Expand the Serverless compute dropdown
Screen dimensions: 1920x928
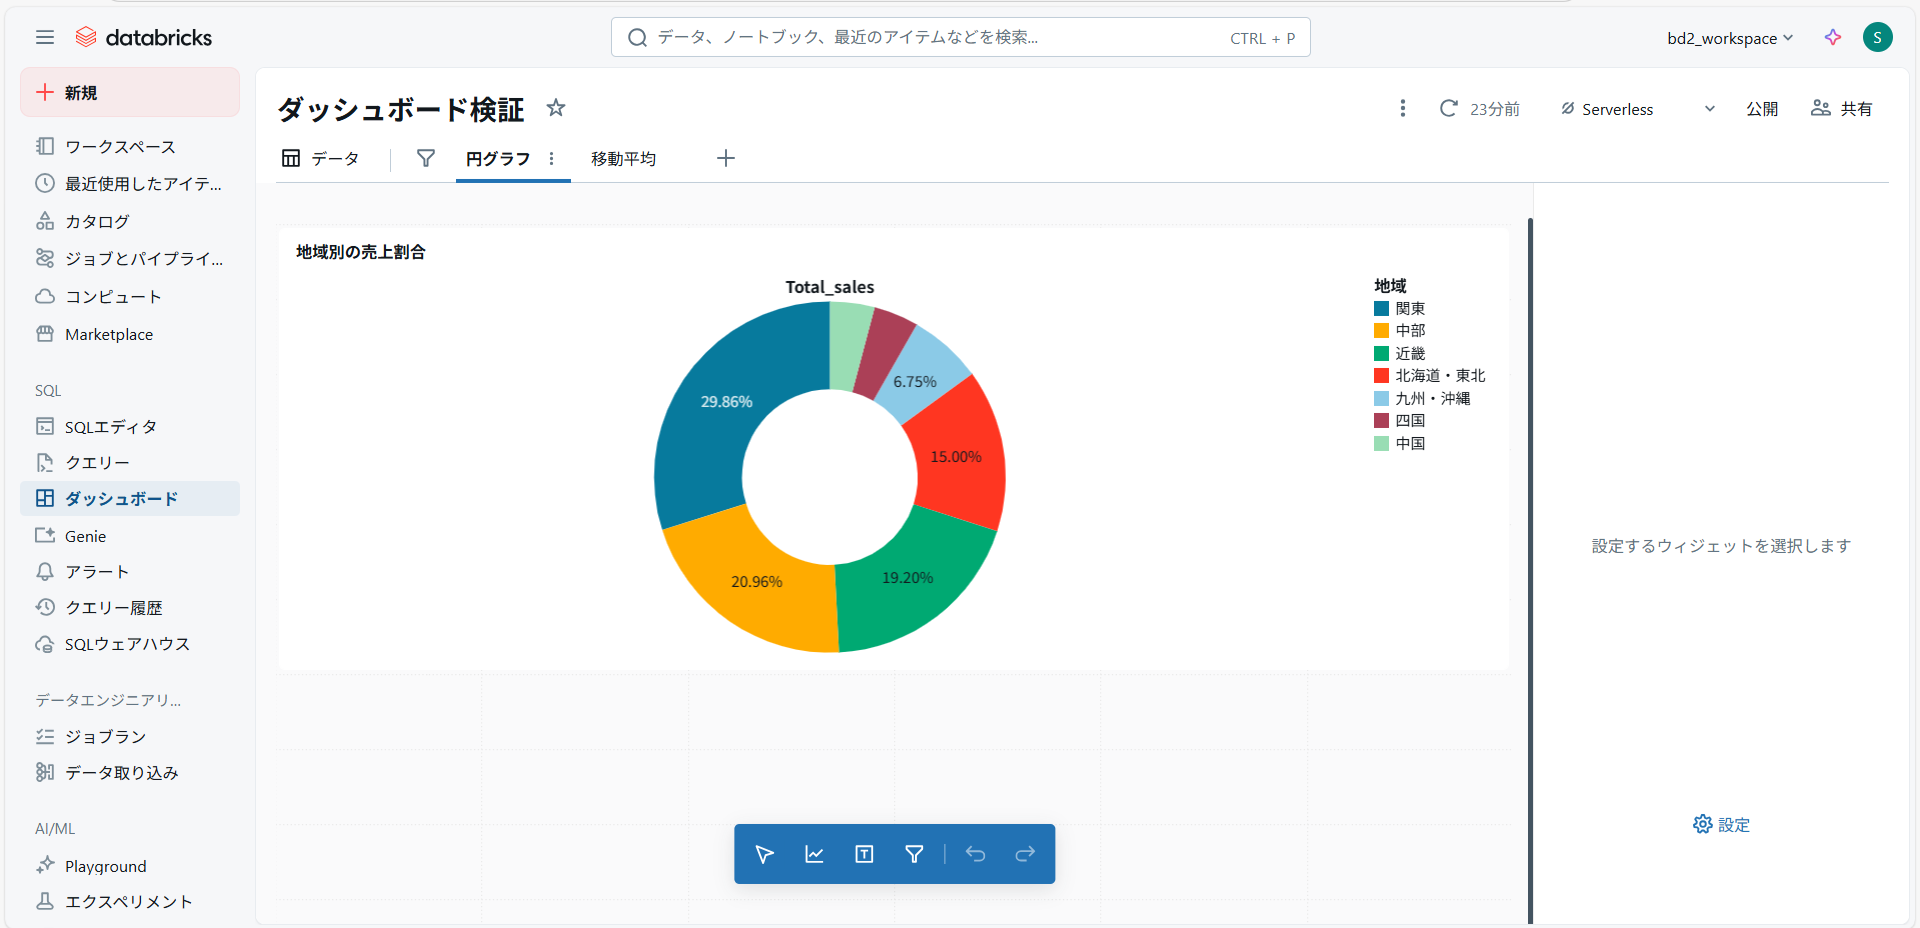tap(1709, 109)
